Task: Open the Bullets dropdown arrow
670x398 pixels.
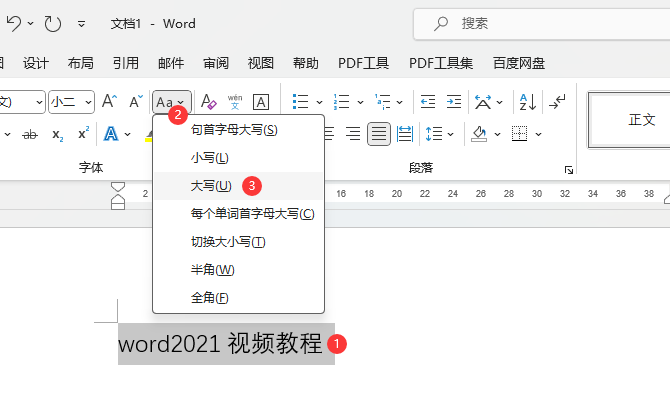Action: tap(319, 102)
